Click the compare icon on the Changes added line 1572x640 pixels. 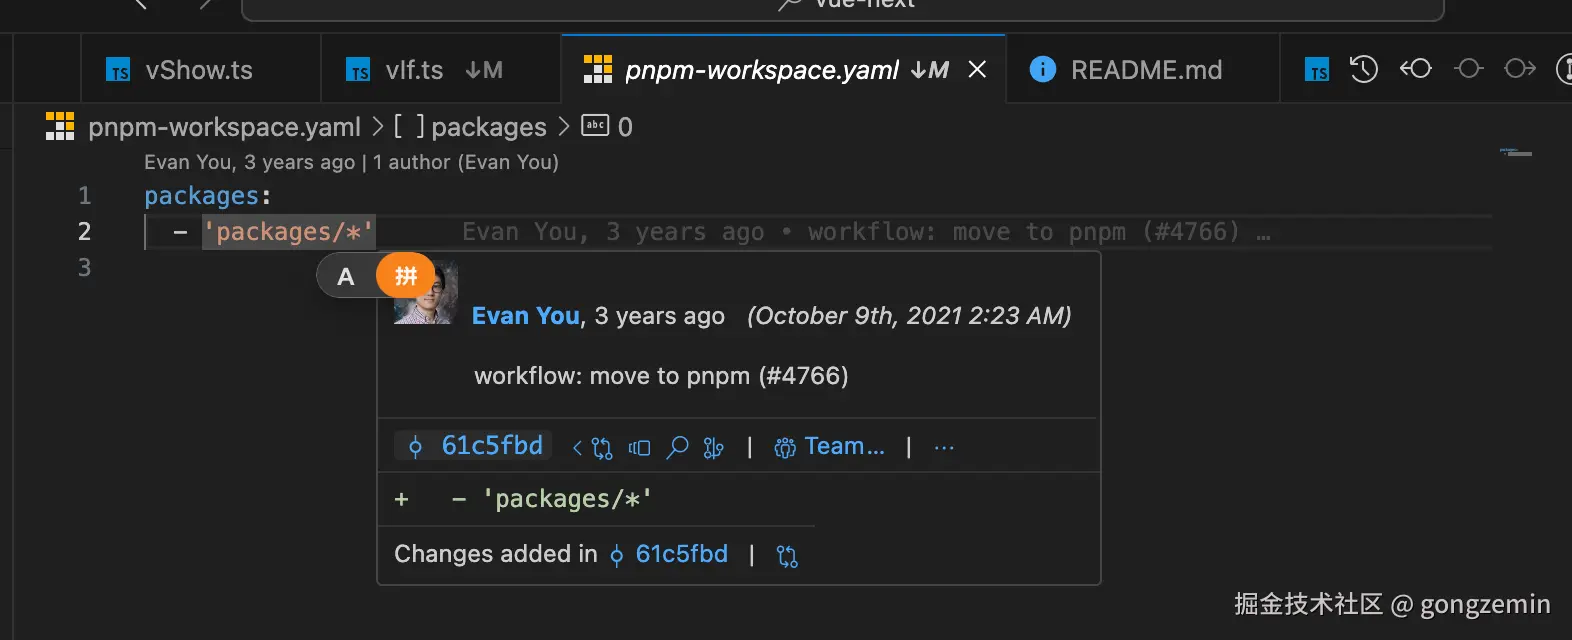point(788,556)
